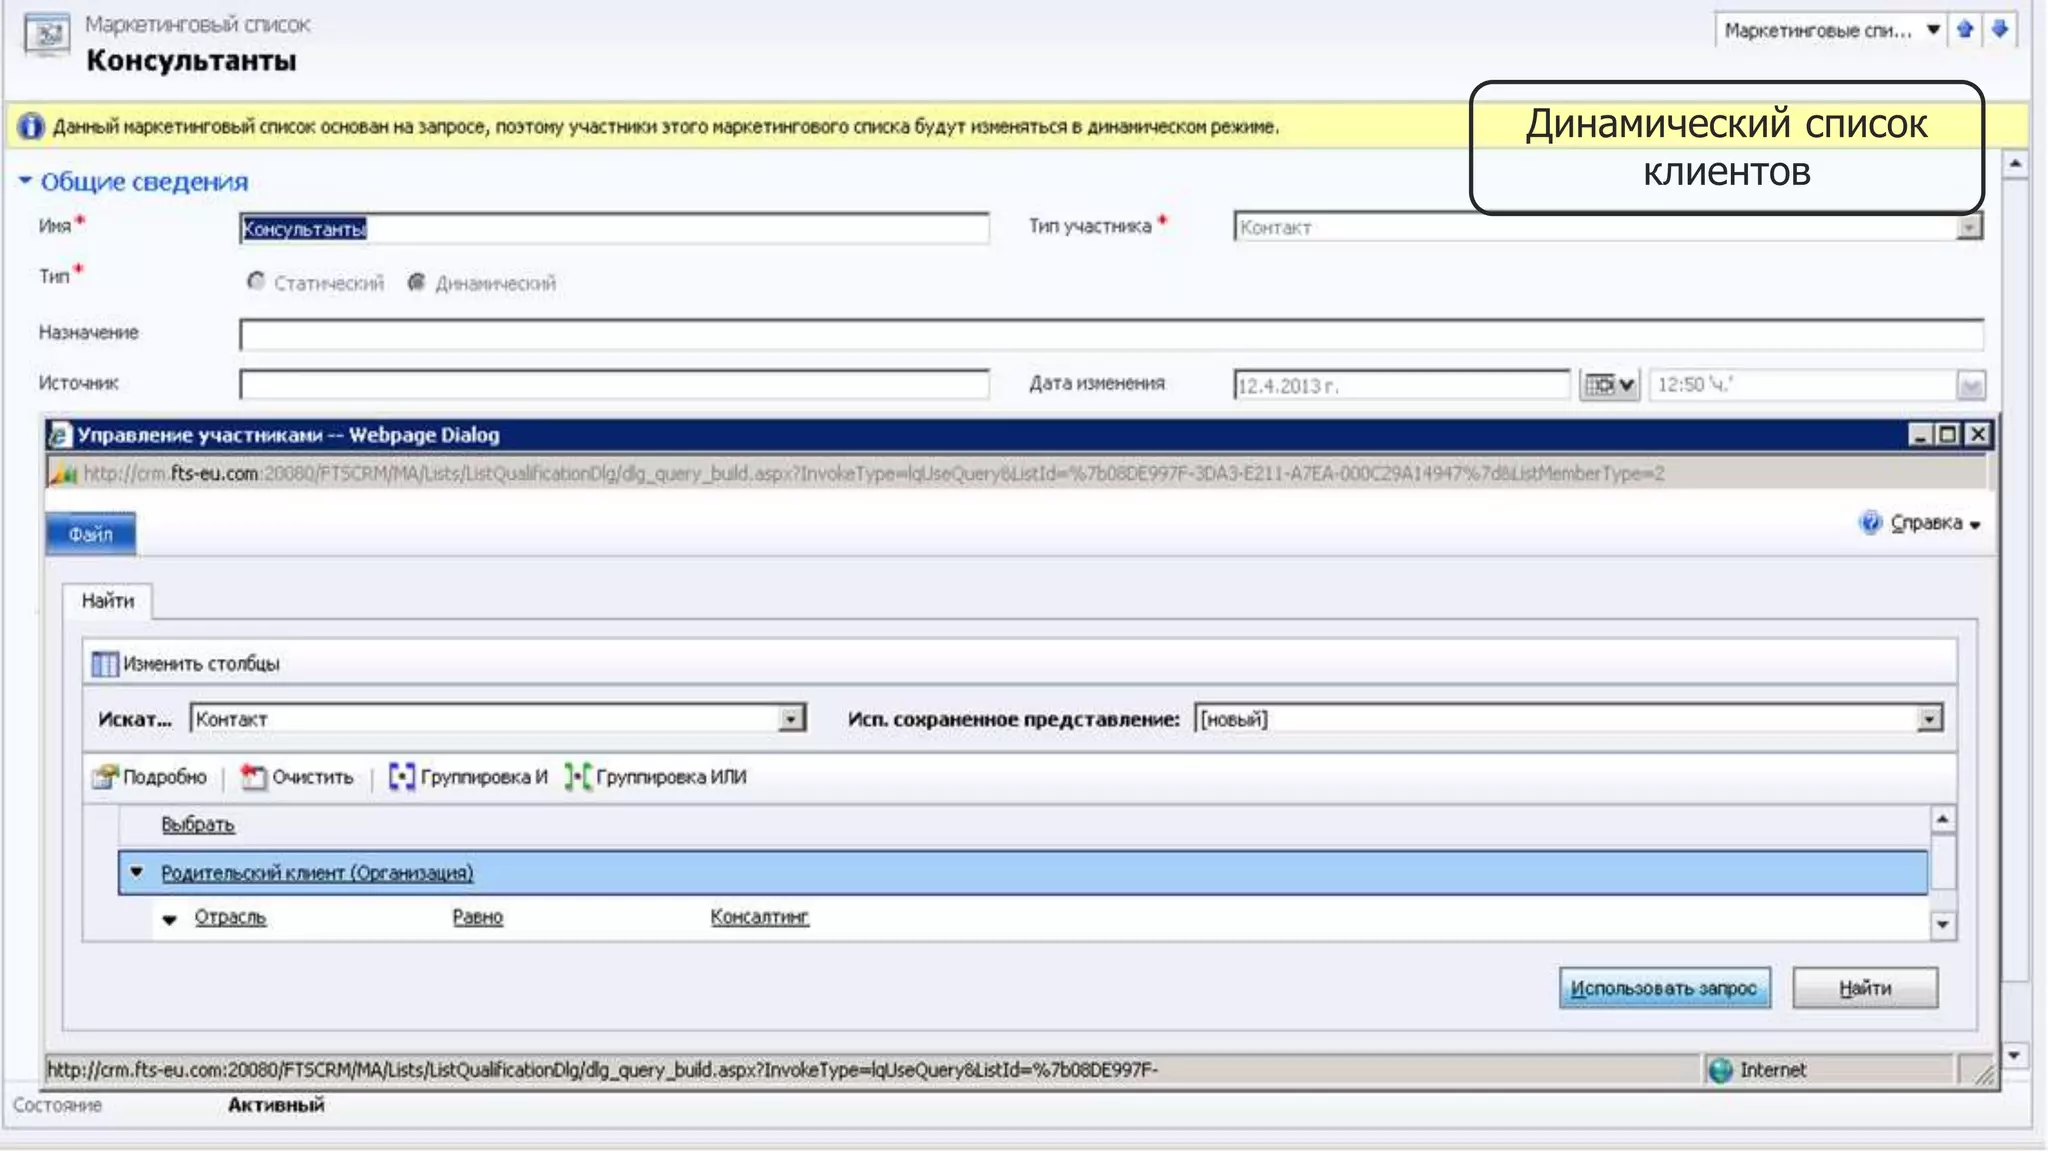Click the Группировка И bracket icon
This screenshot has width=2048, height=1152.
click(x=401, y=777)
